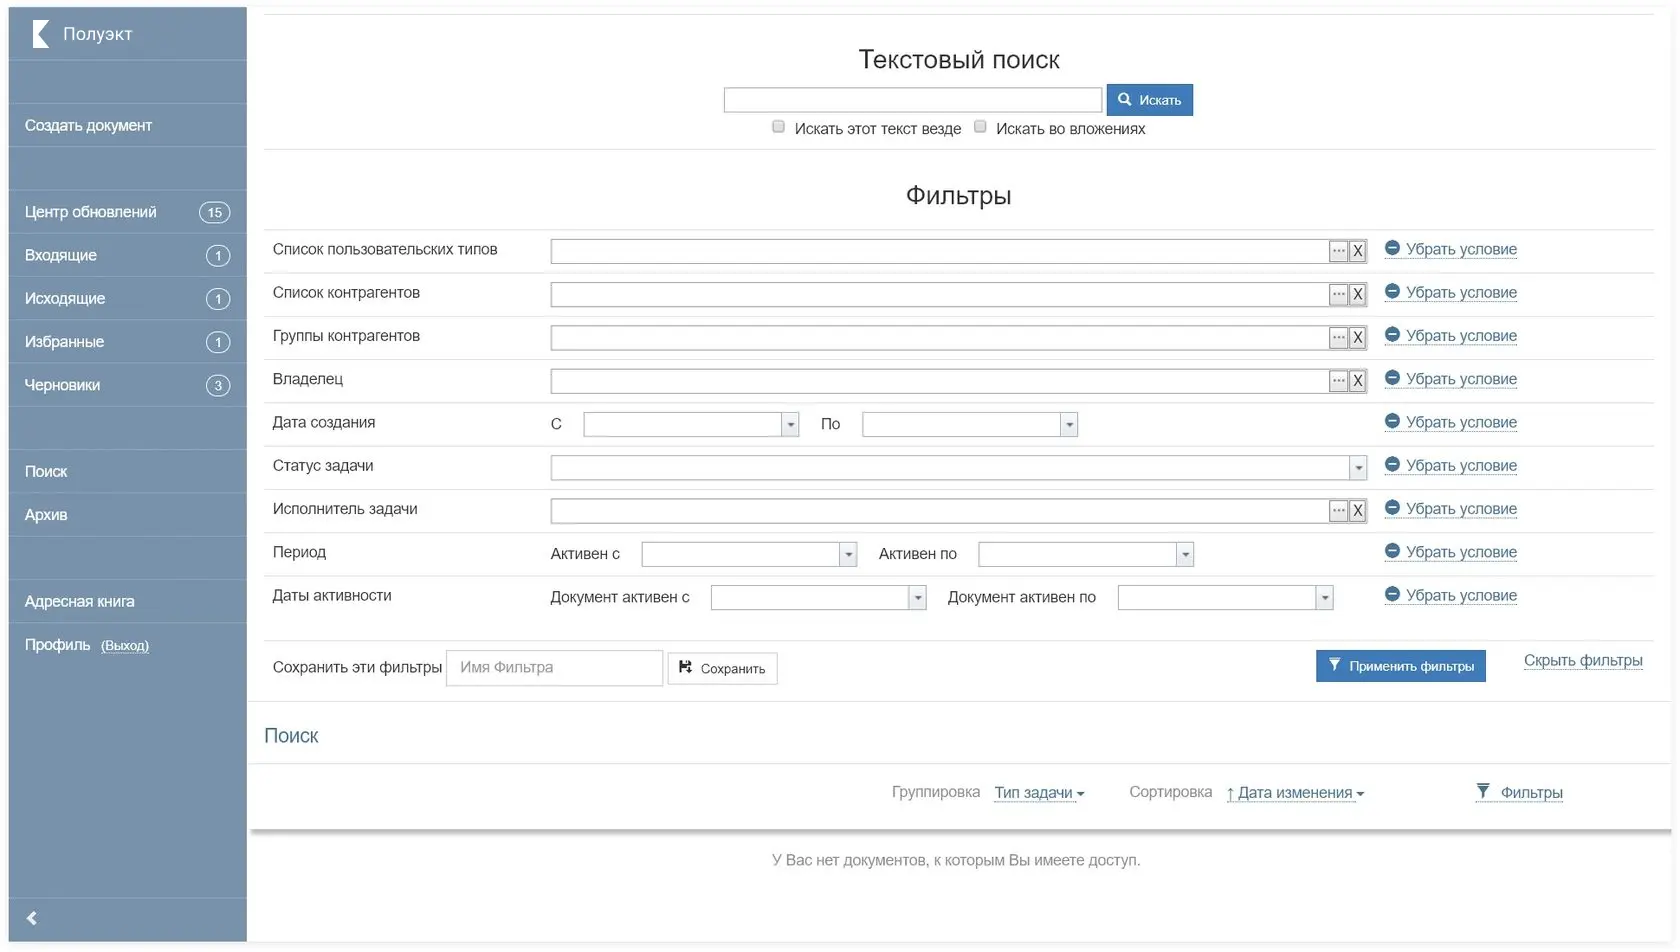Toggle the Фильтры link below search

coord(1520,793)
